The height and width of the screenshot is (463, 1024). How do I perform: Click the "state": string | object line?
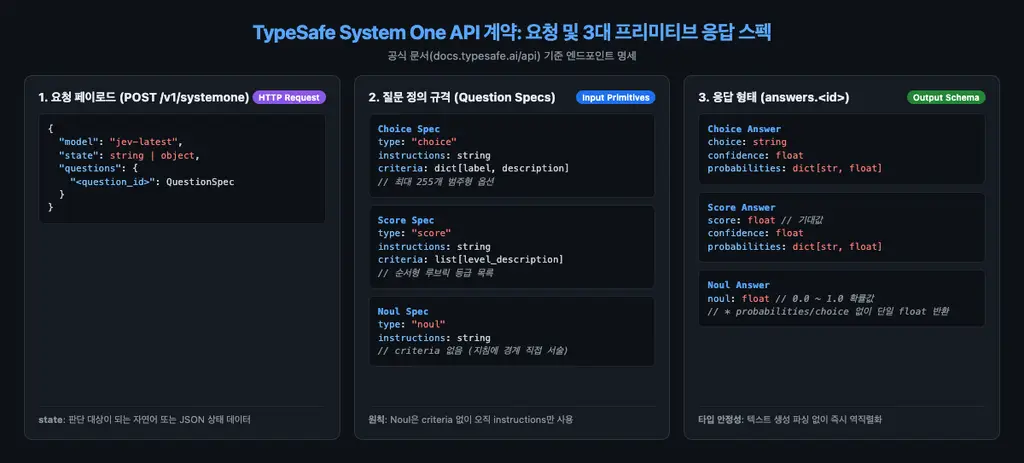[128, 155]
